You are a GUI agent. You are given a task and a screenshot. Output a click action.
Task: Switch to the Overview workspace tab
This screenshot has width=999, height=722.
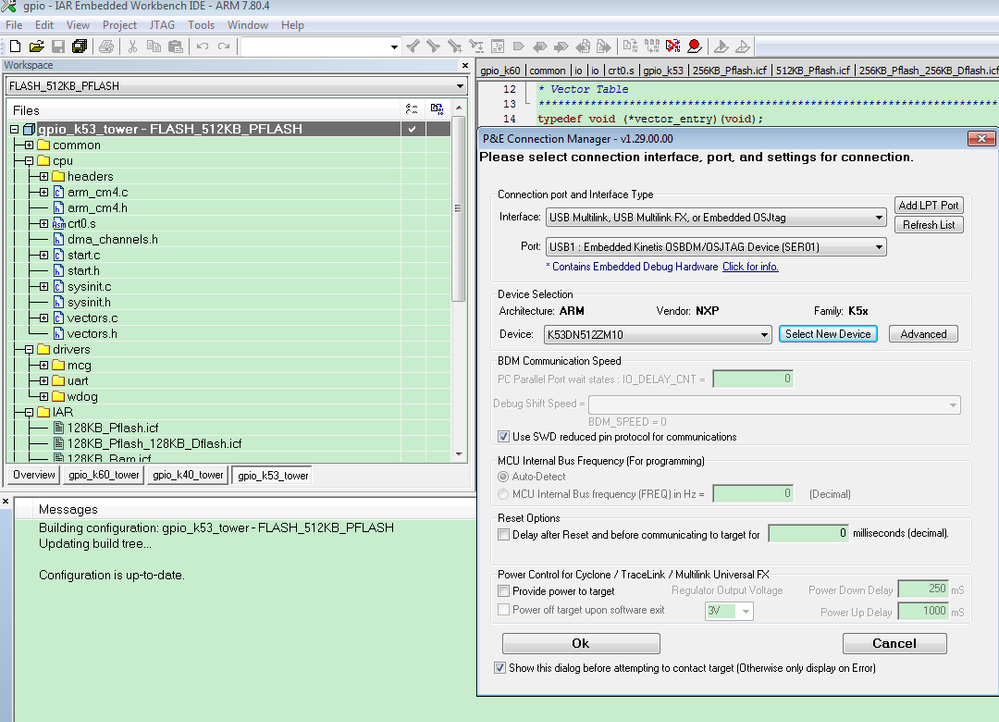[x=34, y=475]
